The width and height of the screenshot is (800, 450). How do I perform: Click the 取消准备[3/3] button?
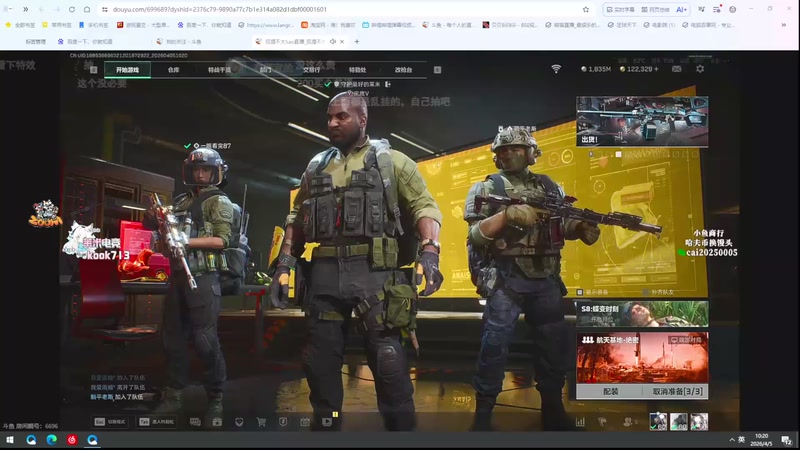pos(677,392)
